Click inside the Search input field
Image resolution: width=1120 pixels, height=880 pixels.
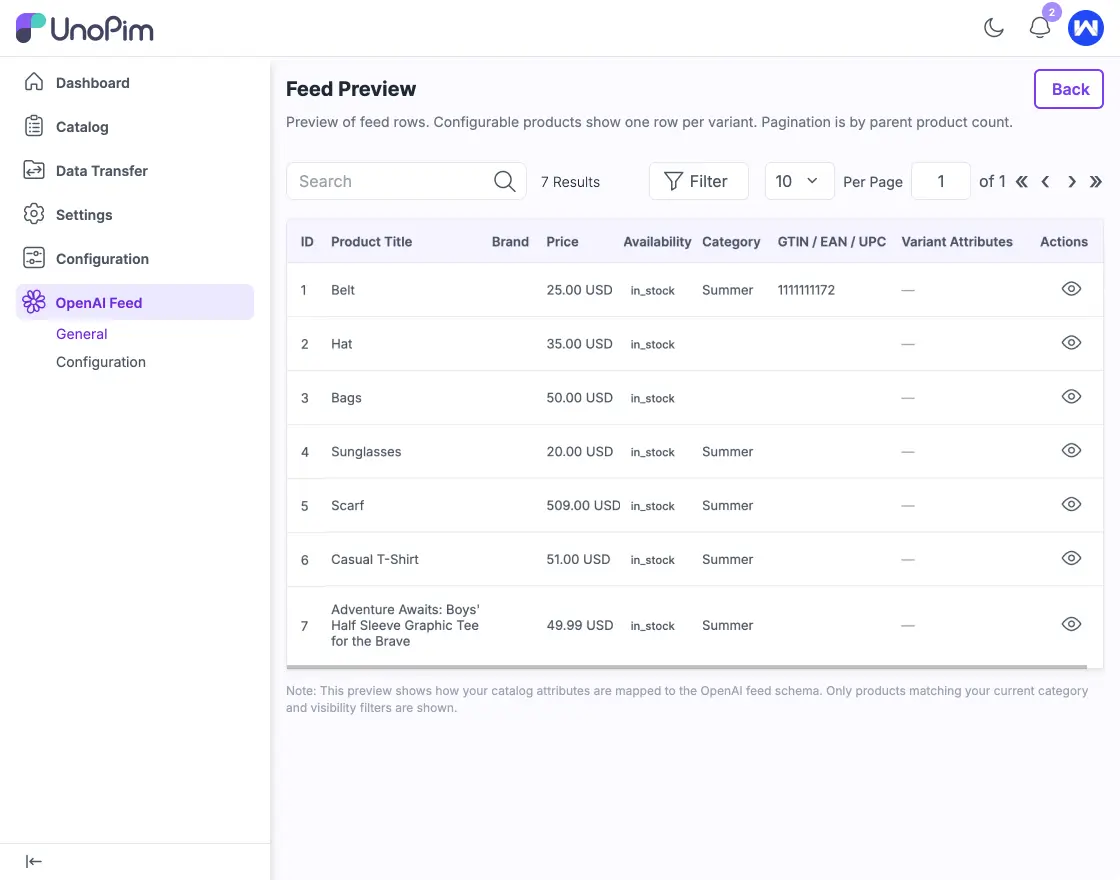[390, 181]
